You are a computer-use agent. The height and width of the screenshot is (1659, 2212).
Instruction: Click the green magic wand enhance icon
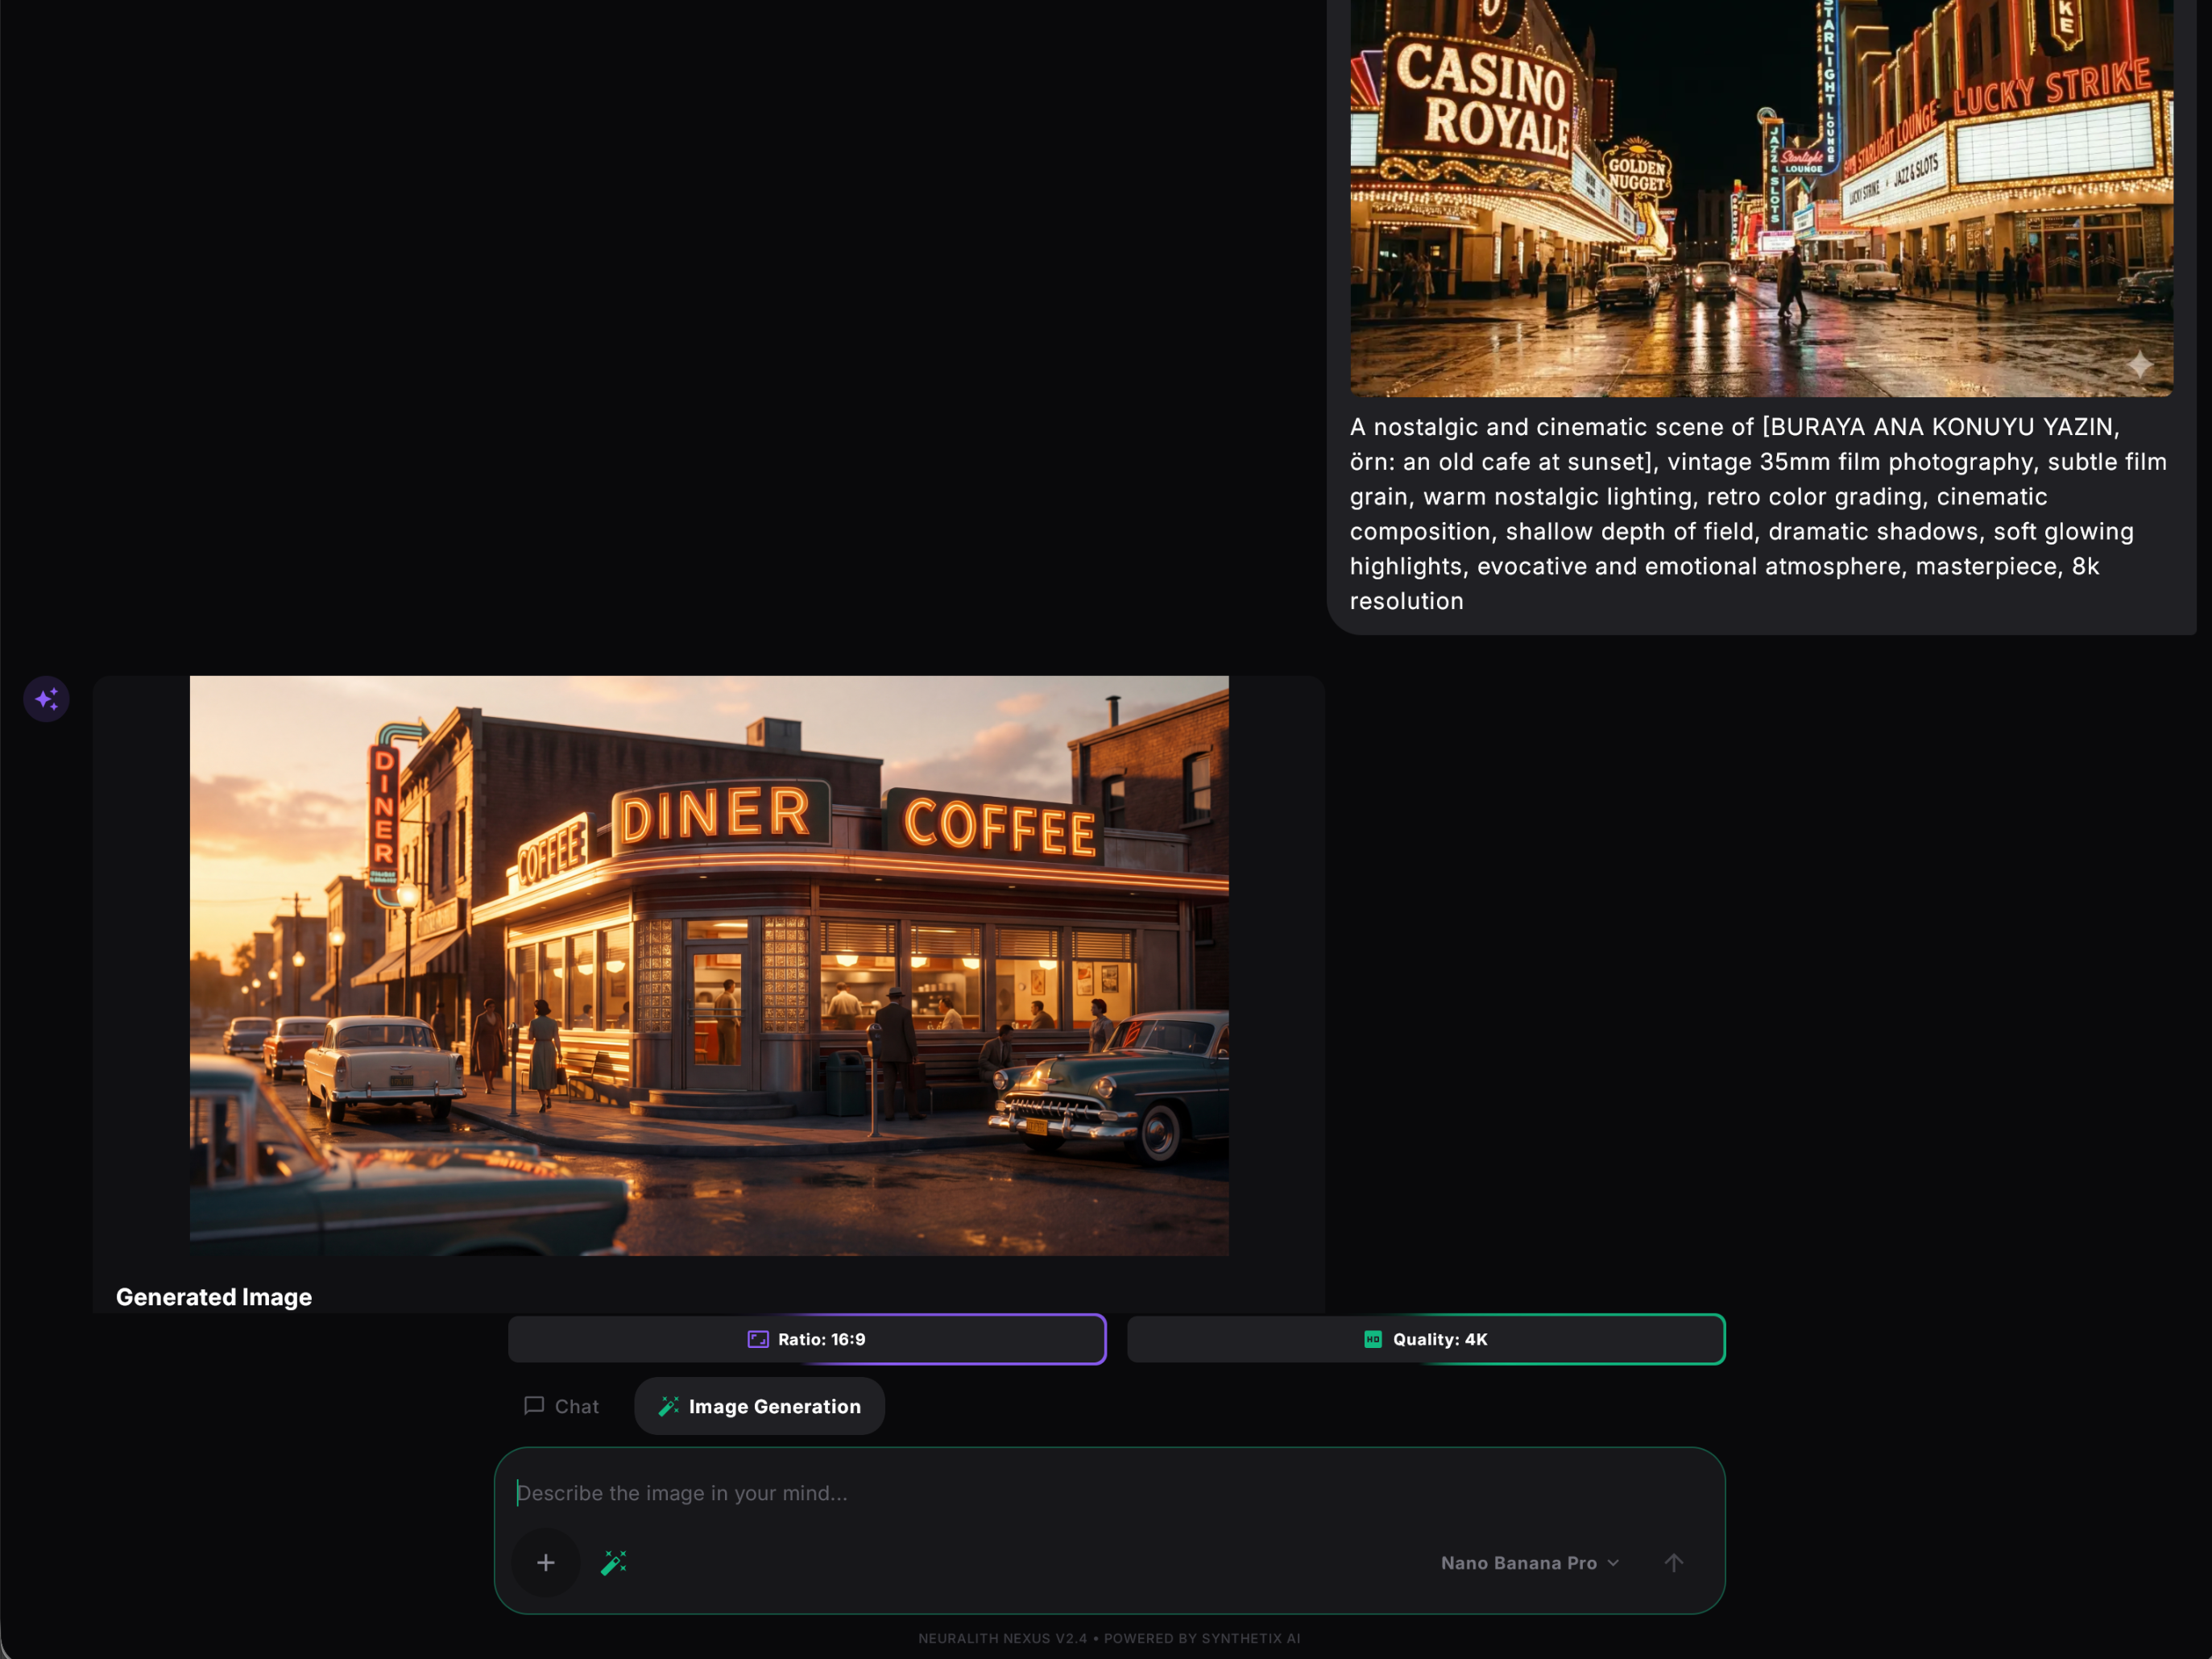[614, 1562]
